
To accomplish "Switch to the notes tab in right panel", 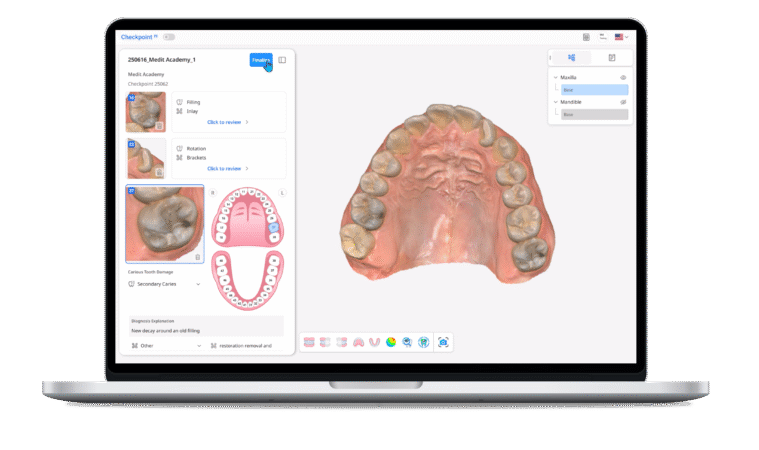I will (611, 58).
